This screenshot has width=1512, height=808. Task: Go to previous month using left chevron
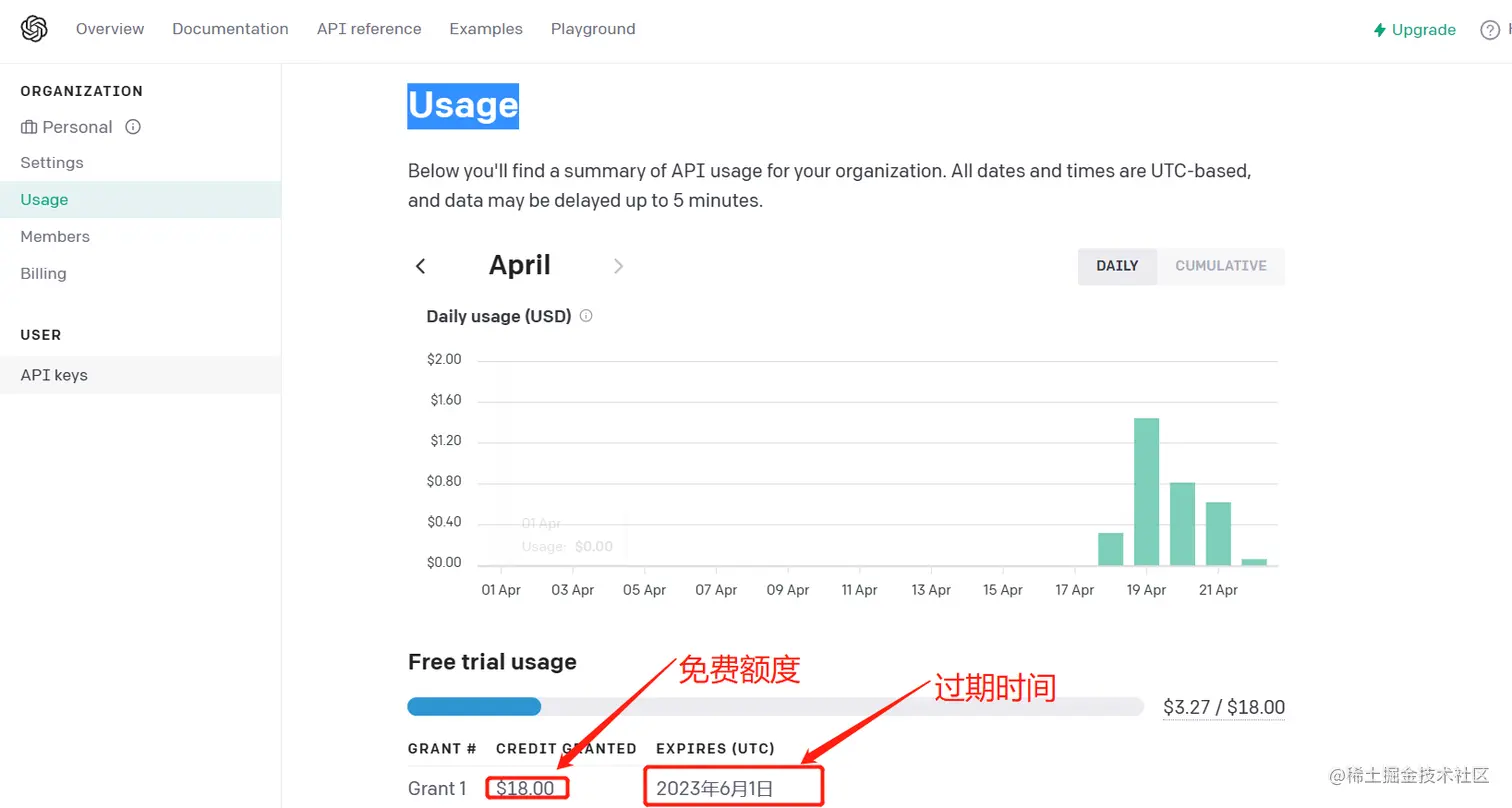[x=421, y=266]
